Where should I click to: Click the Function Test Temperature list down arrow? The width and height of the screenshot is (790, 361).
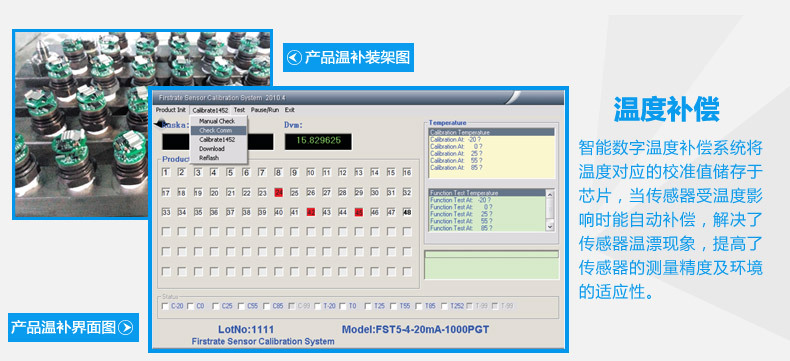click(x=550, y=227)
